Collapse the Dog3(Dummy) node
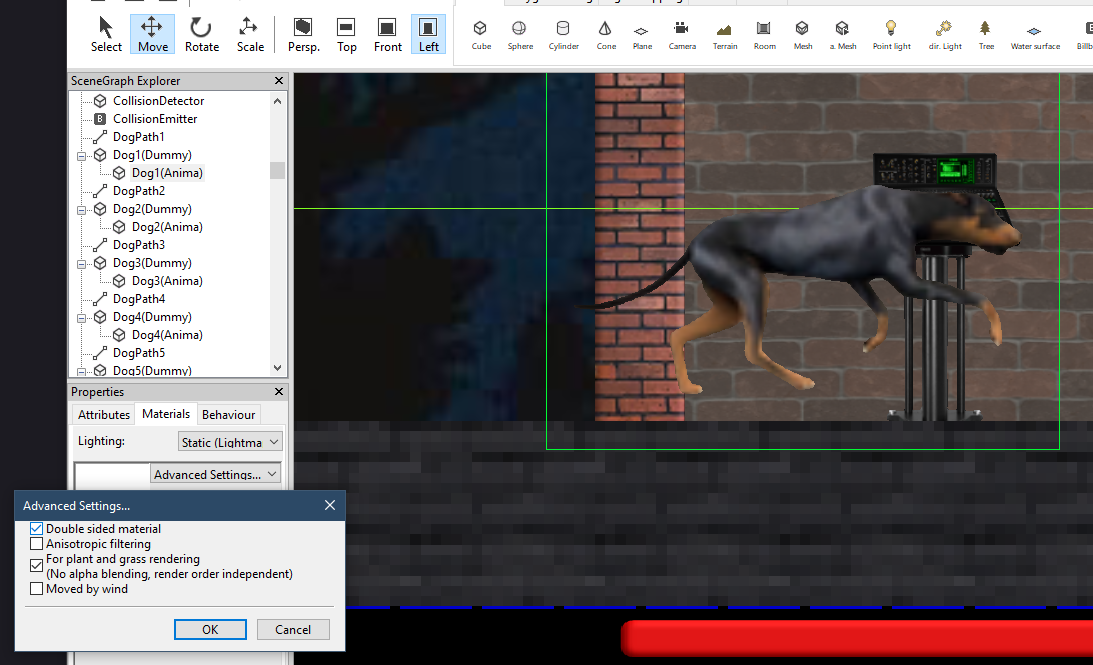The width and height of the screenshot is (1093, 665). coord(82,263)
